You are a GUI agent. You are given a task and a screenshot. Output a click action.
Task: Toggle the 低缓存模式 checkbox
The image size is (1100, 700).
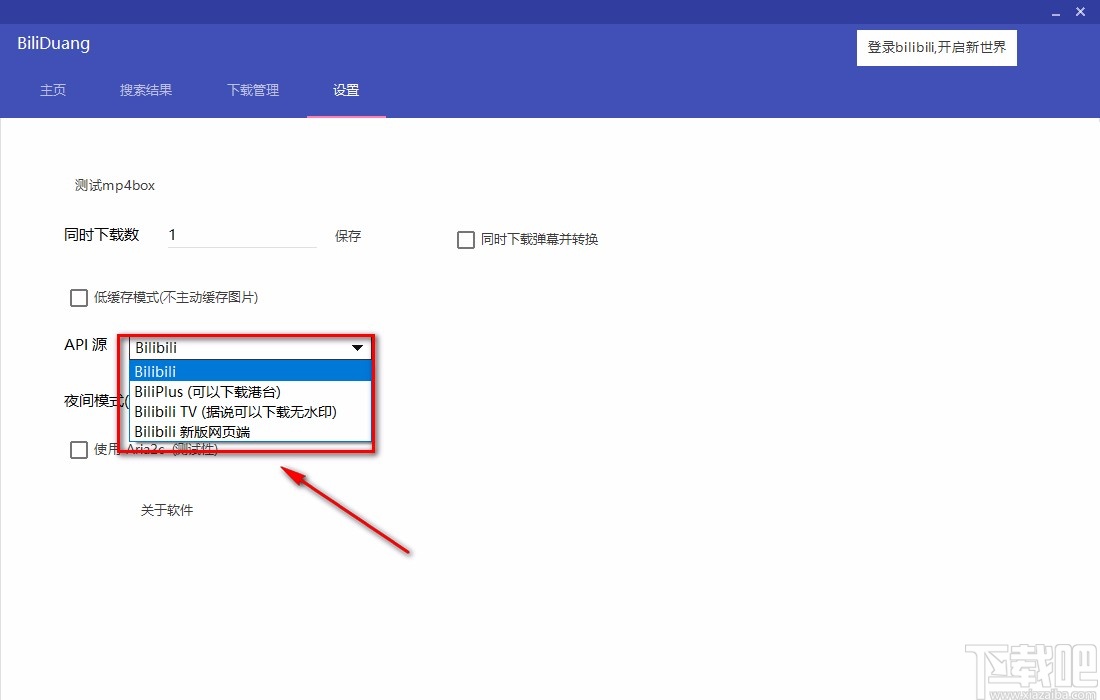[78, 297]
